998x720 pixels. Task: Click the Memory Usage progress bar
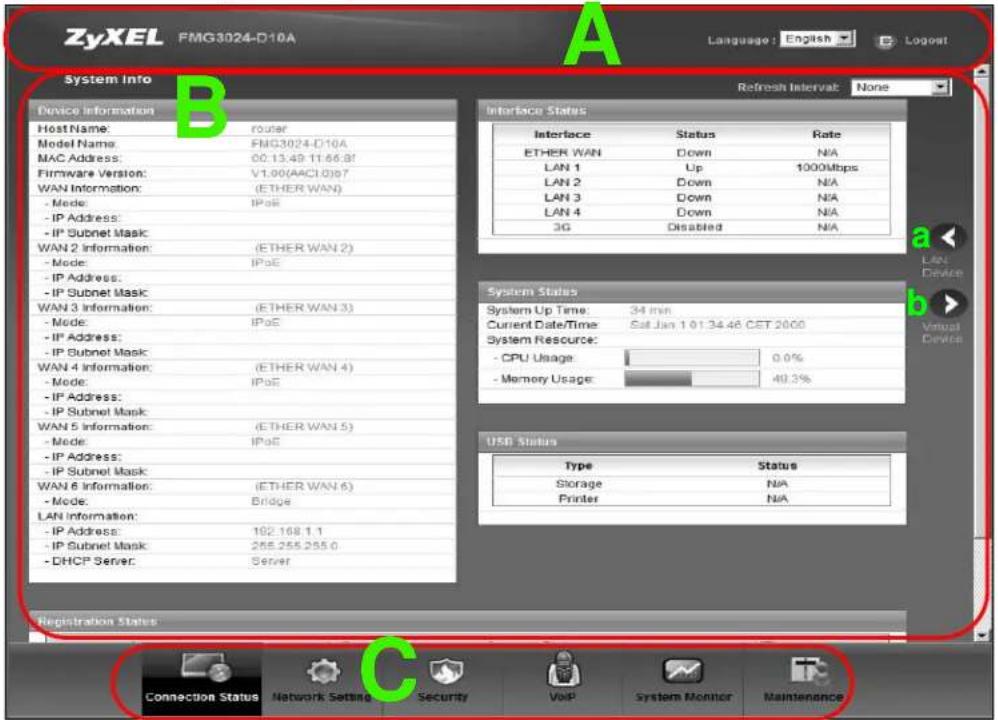point(692,379)
